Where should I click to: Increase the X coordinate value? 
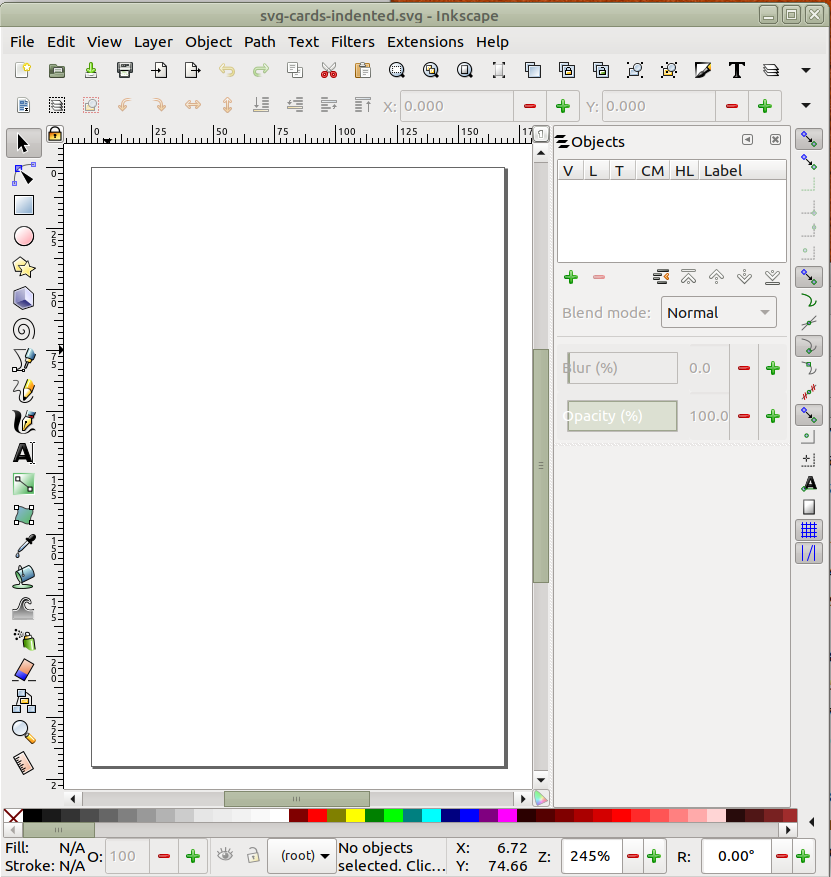tap(563, 106)
